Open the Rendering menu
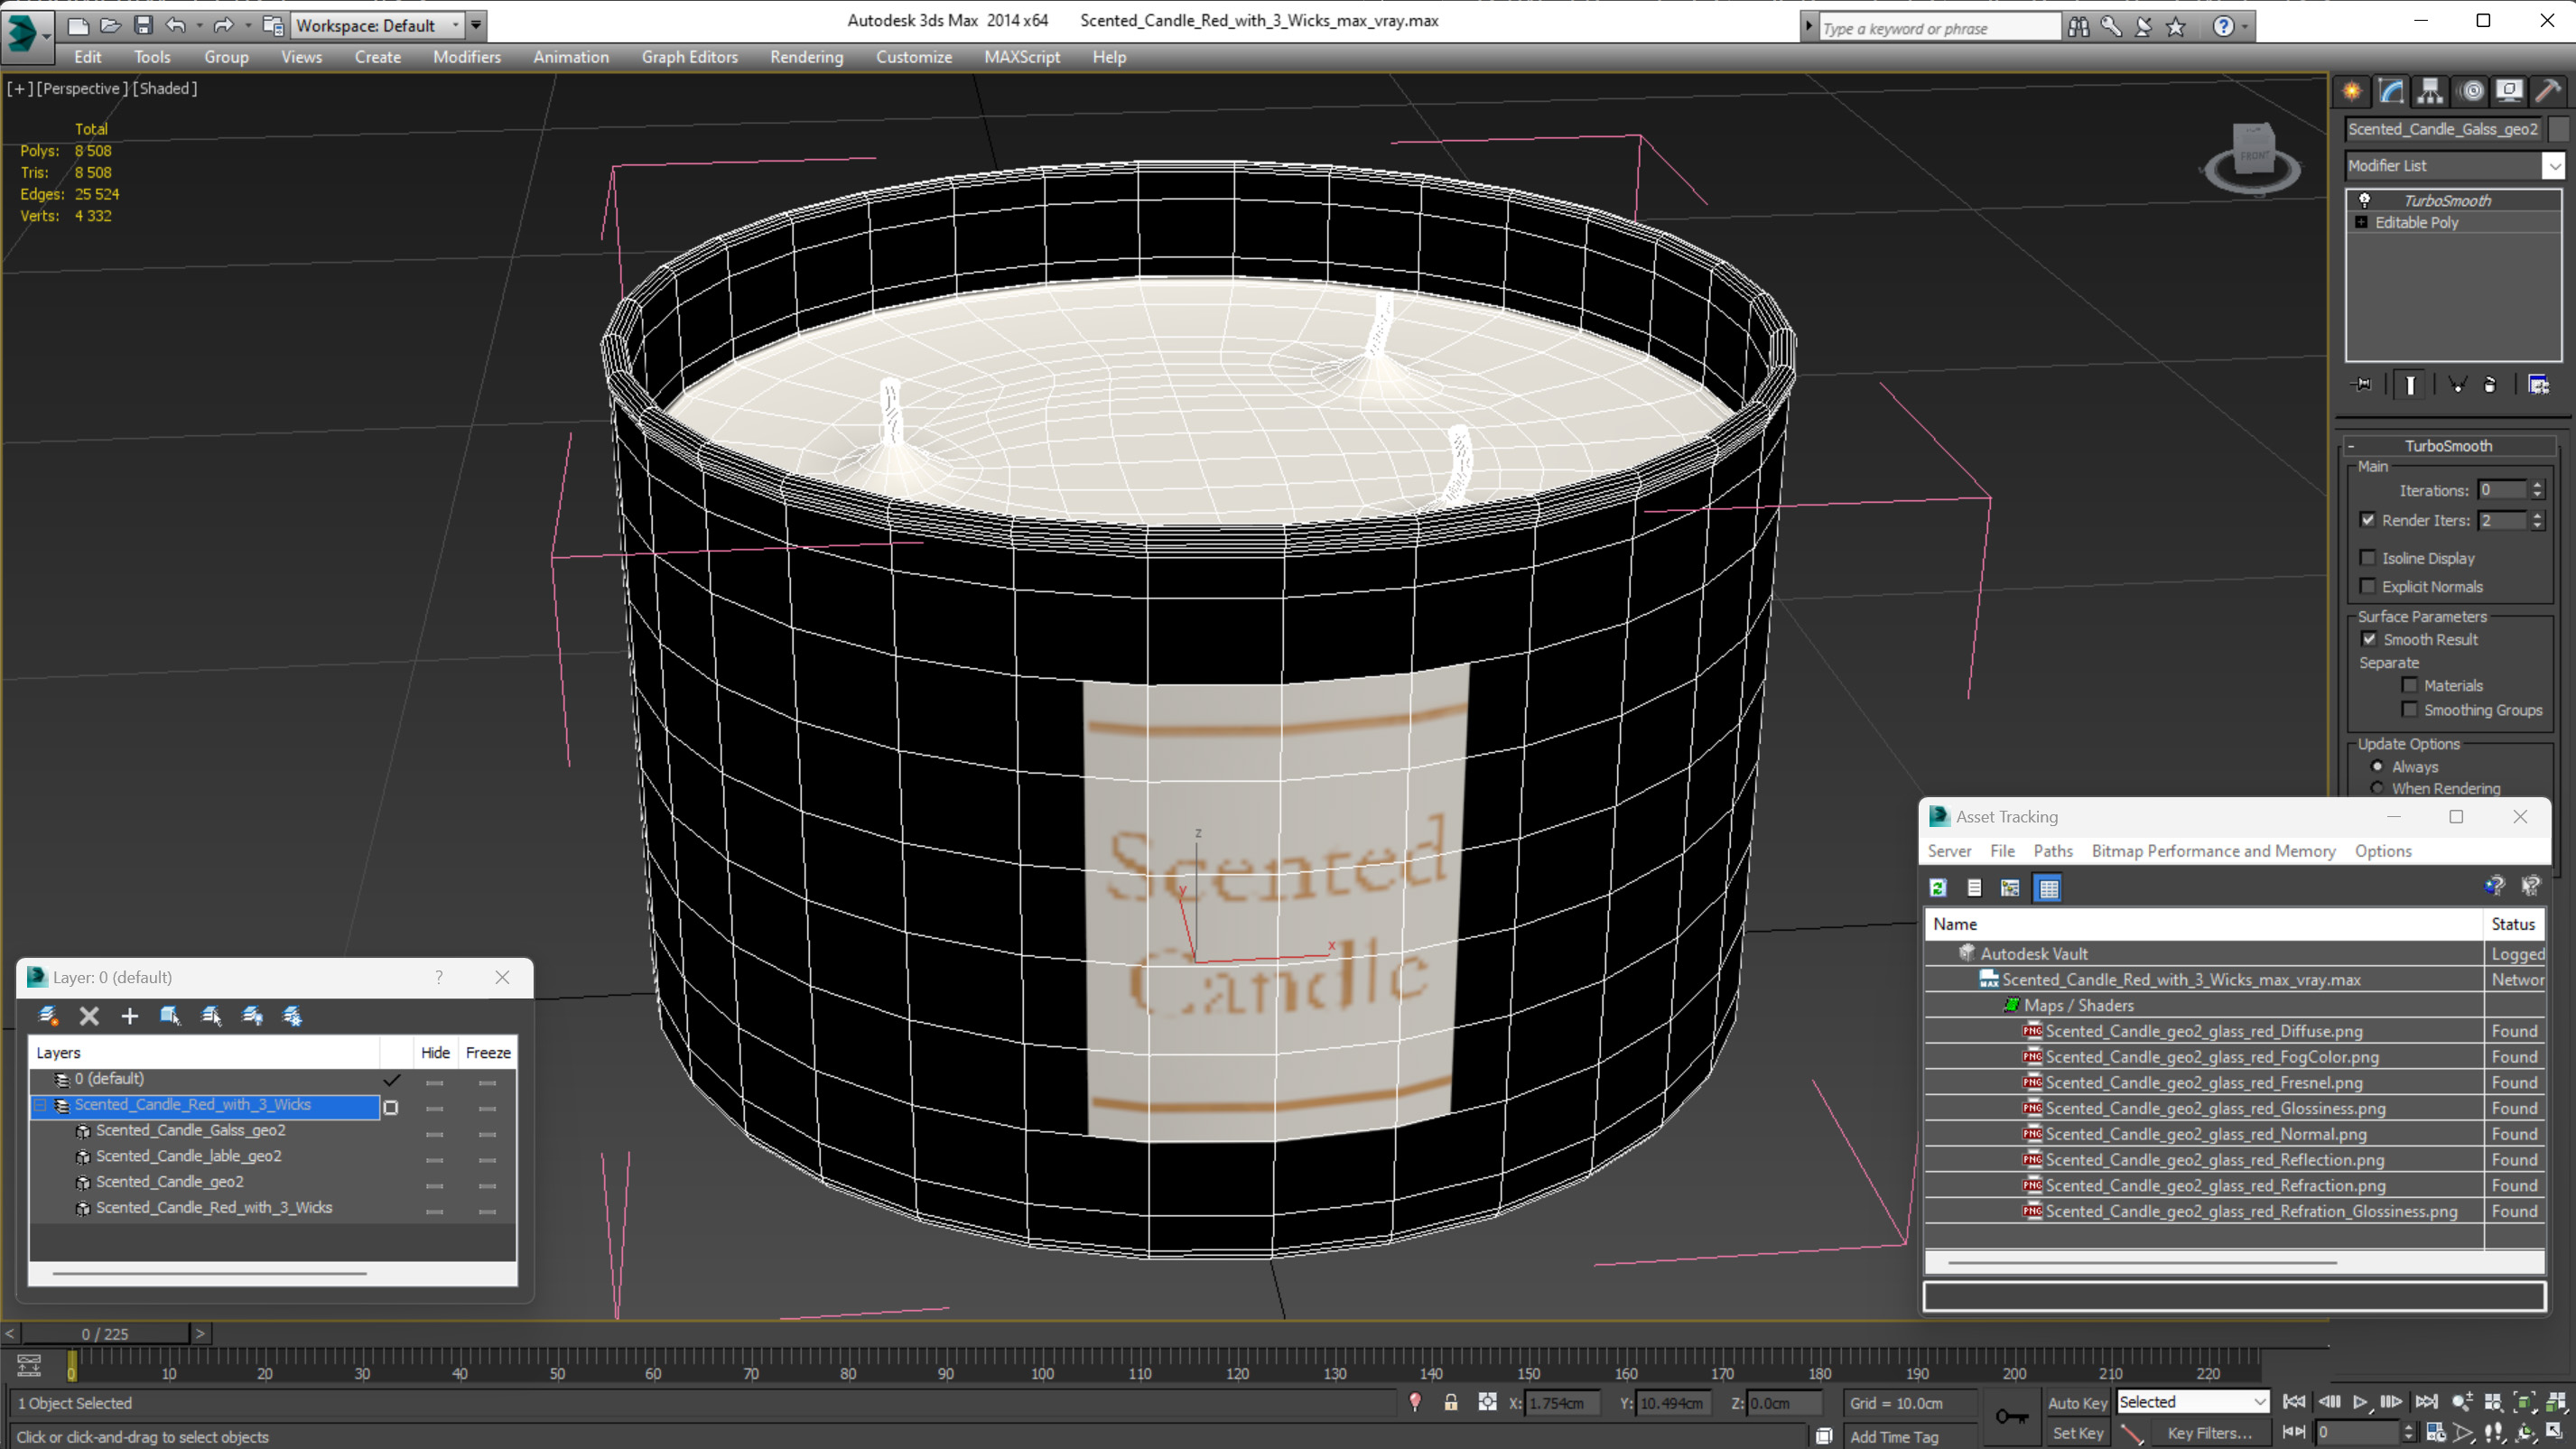This screenshot has height=1449, width=2576. click(x=806, y=57)
